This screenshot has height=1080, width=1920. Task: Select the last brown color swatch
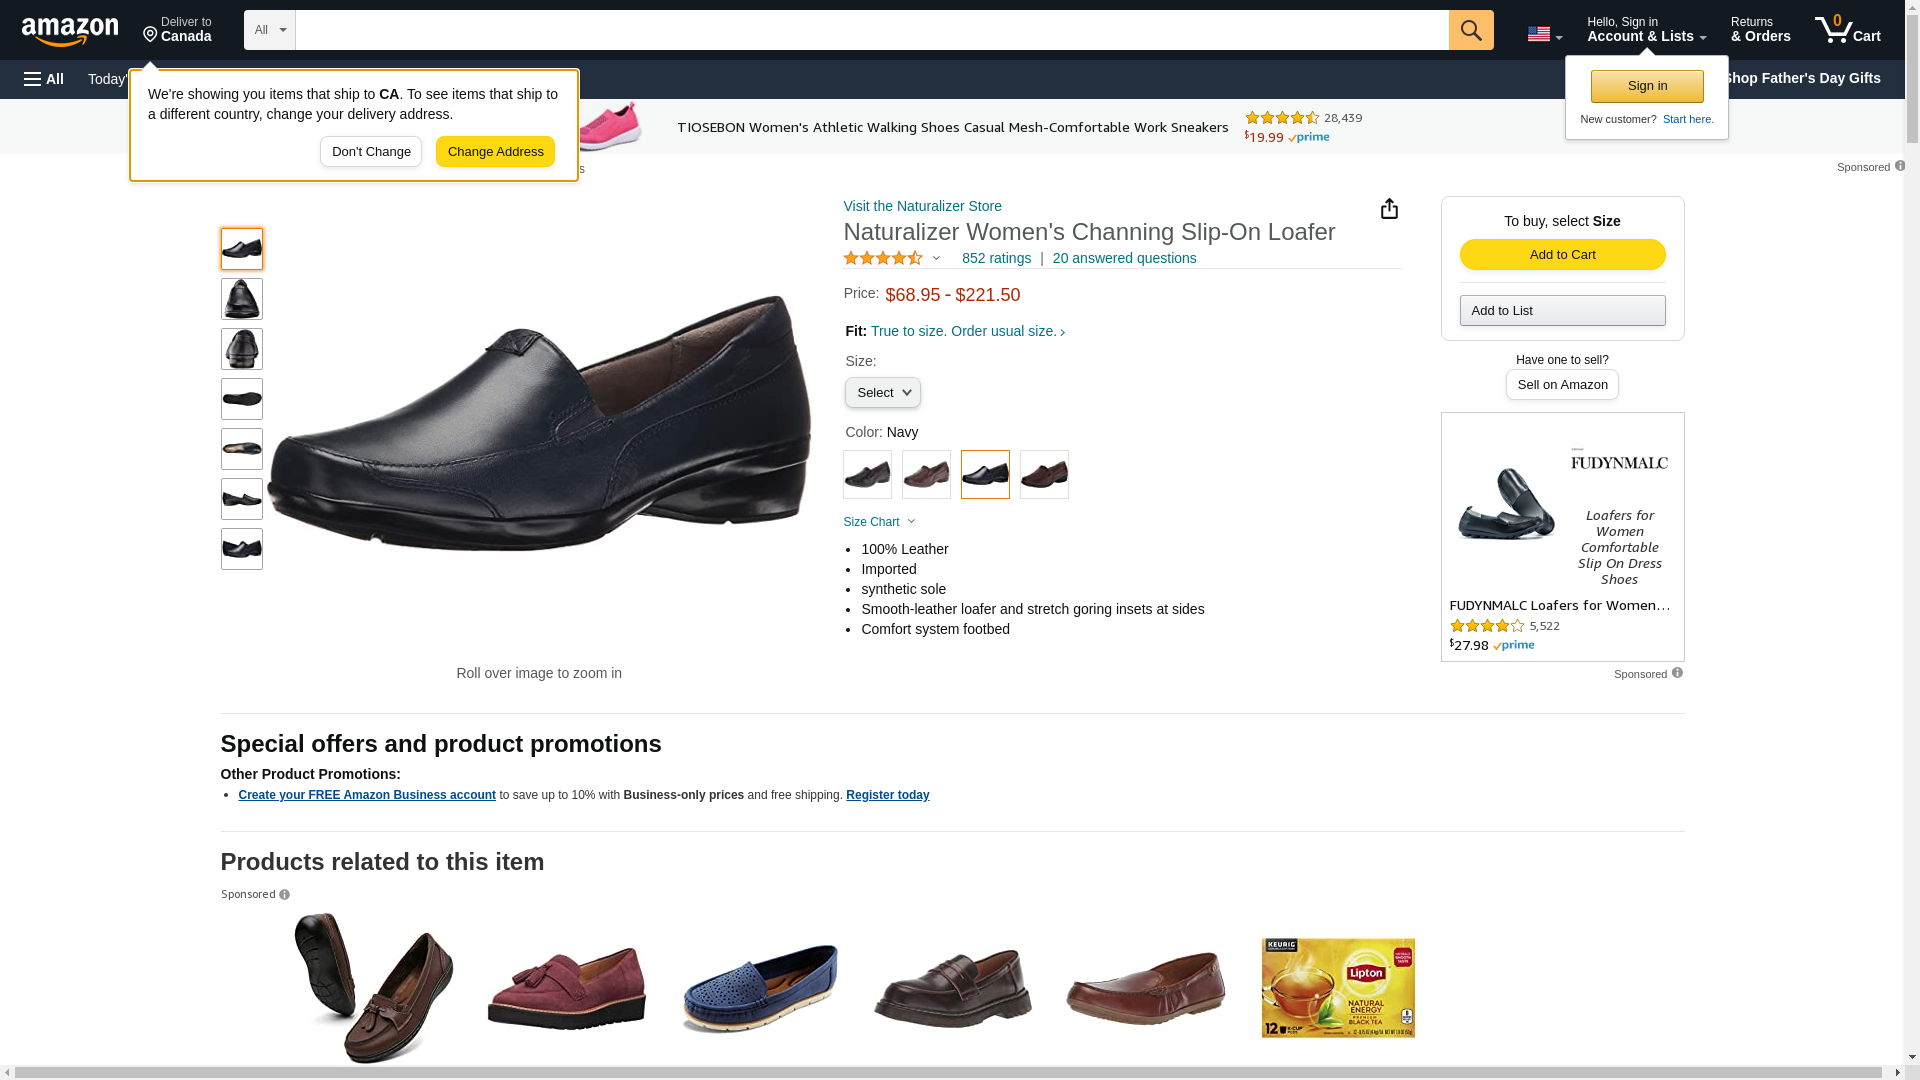[x=1044, y=475]
